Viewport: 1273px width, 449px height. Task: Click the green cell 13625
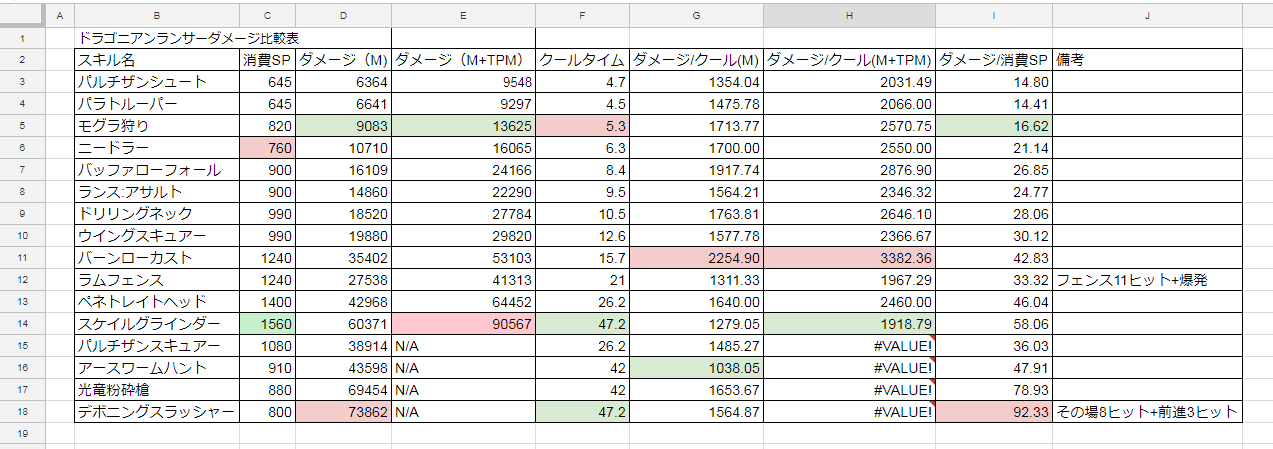(x=463, y=126)
